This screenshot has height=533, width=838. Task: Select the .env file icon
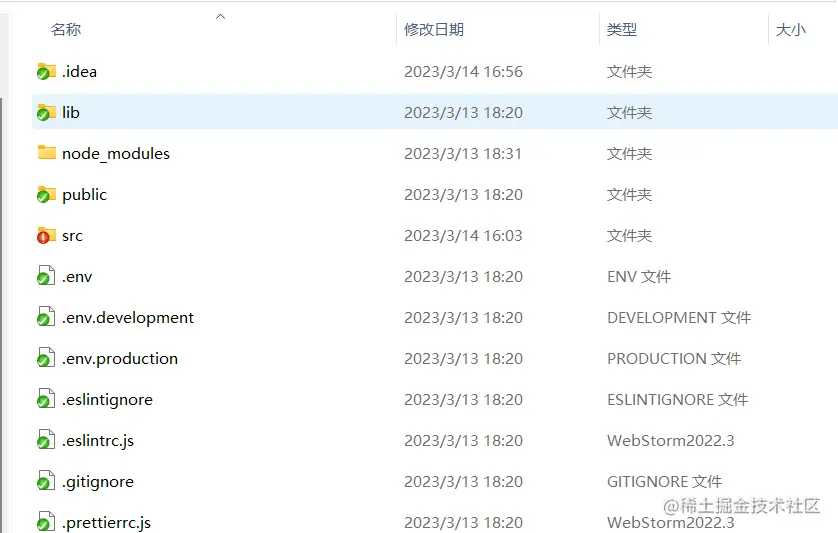(45, 276)
